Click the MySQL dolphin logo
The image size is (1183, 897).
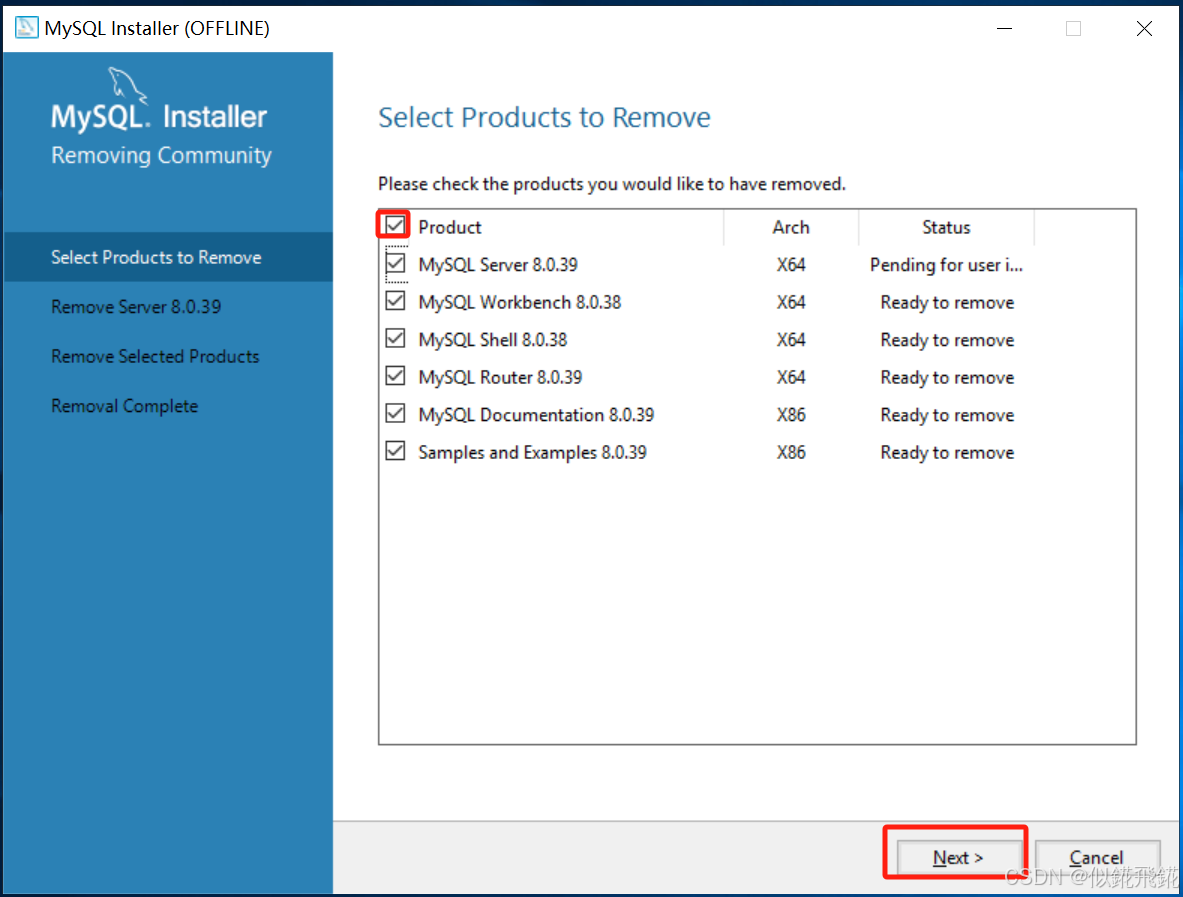click(127, 84)
